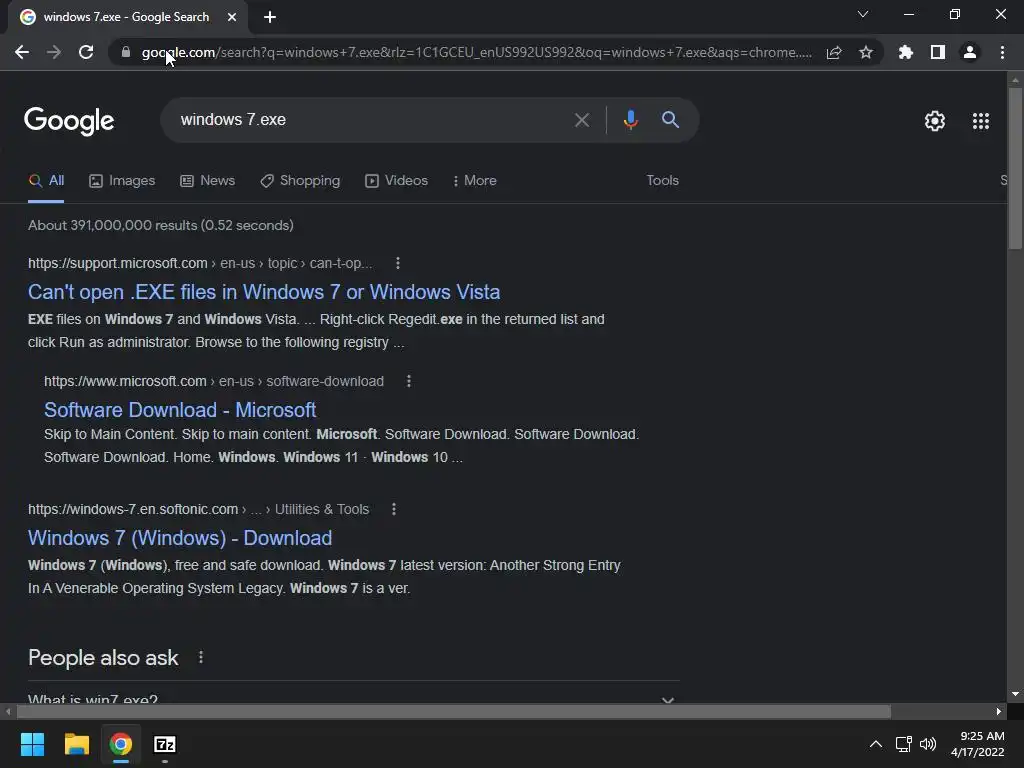The width and height of the screenshot is (1024, 768).
Task: Go back with the browser back arrow
Action: pyautogui.click(x=22, y=52)
